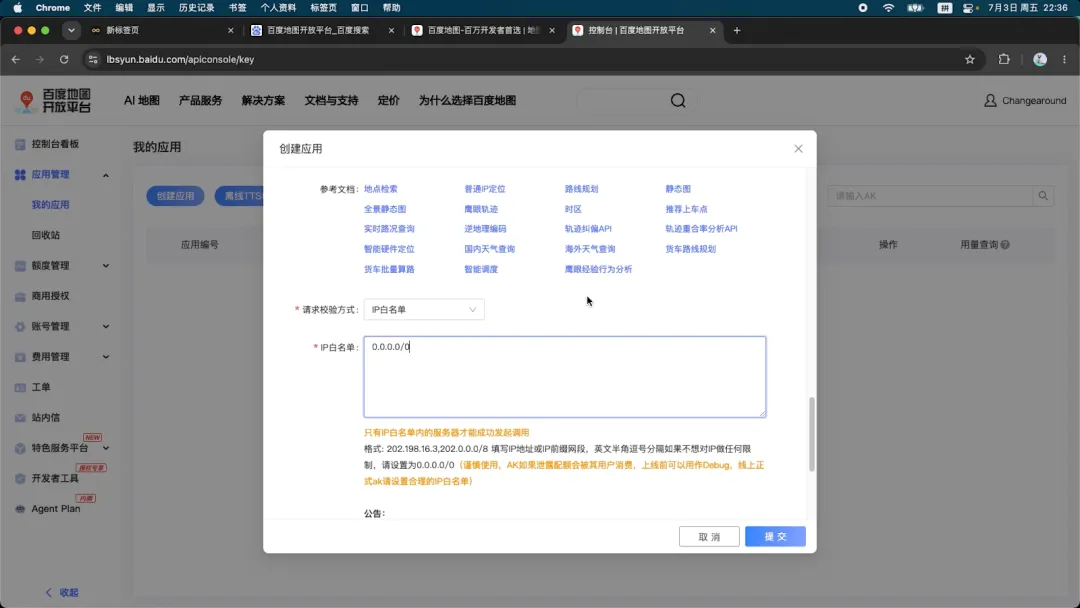Switch to 百度地图开放平台_百度搜索 tab
The width and height of the screenshot is (1080, 608).
pyautogui.click(x=322, y=30)
